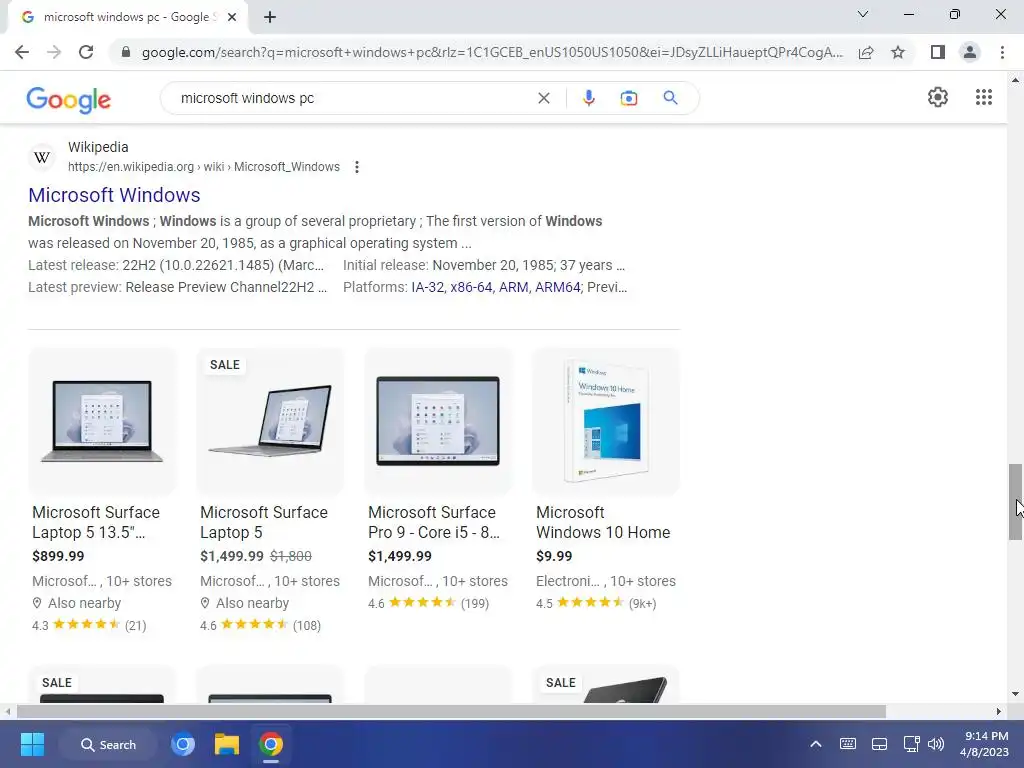Follow the ARM64 platform link
1024x768 pixels.
pos(558,287)
